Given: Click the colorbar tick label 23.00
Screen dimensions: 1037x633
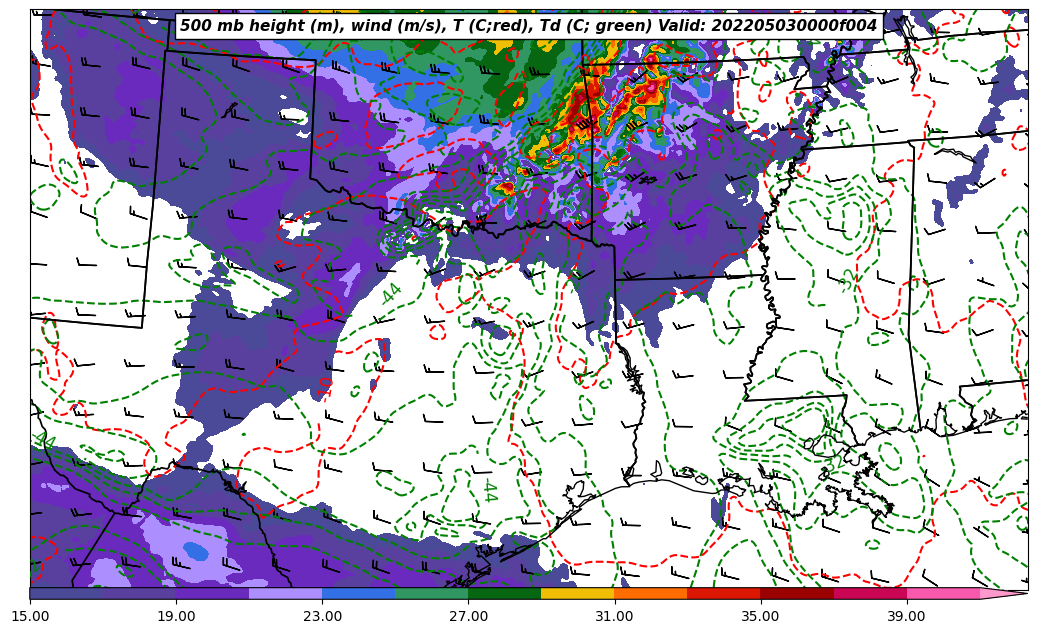Looking at the screenshot, I should [322, 616].
